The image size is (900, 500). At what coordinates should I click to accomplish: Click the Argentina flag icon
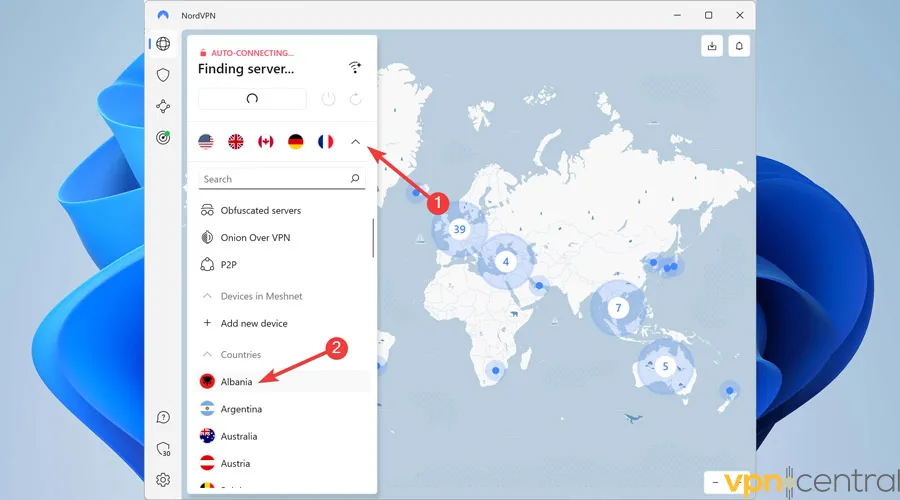point(207,409)
